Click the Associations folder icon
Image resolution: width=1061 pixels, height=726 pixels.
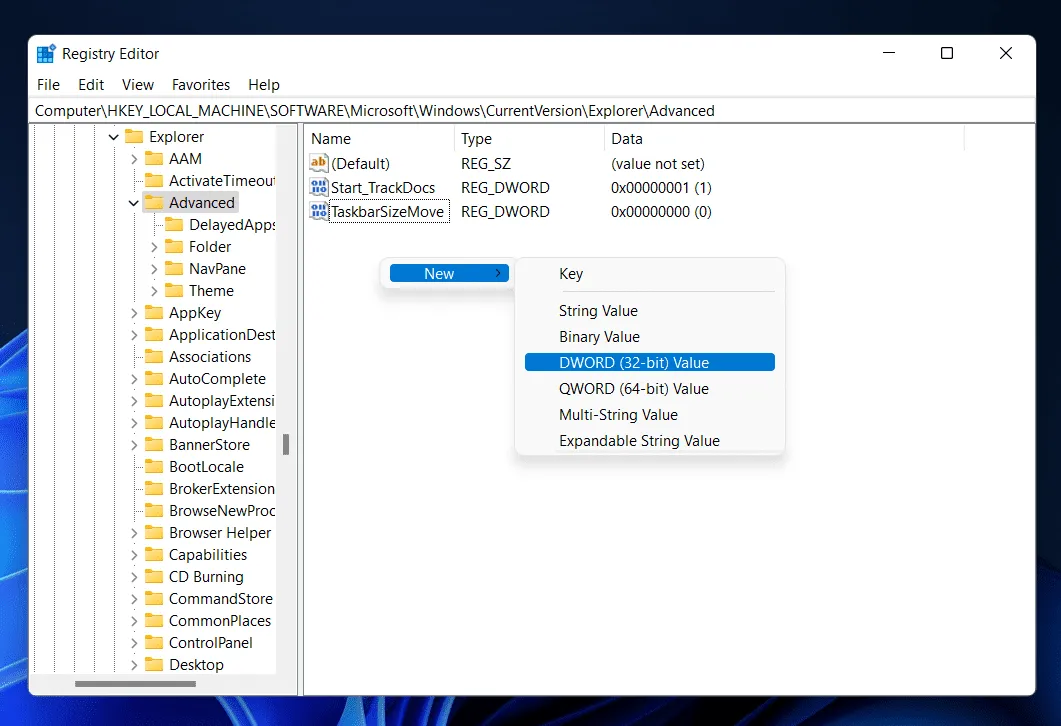[154, 357]
